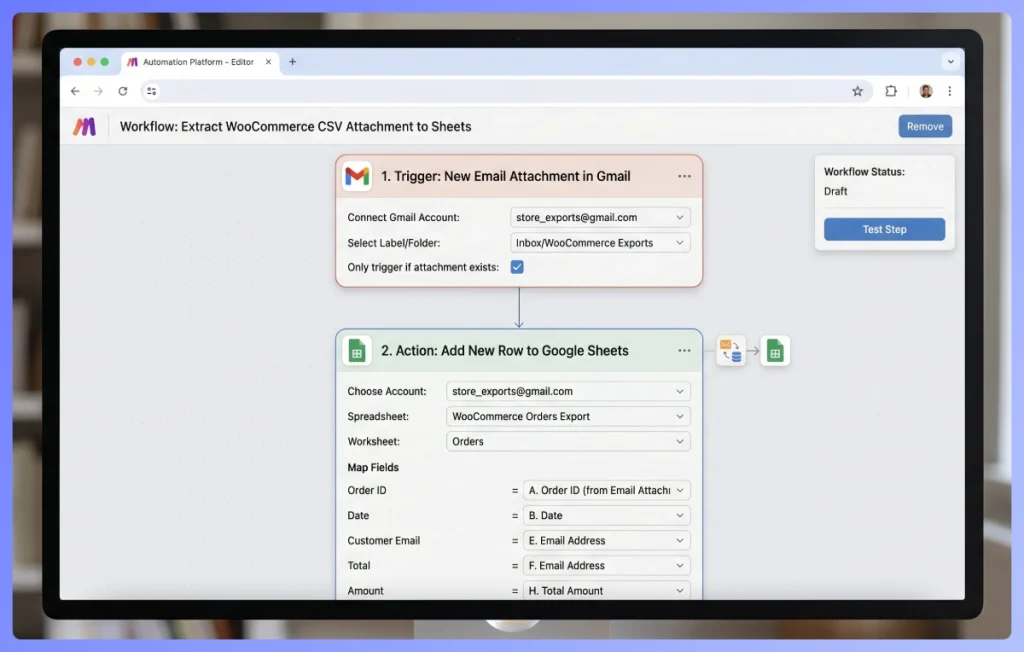This screenshot has height=652, width=1024.
Task: Open the automation platform logo icon
Action: click(x=86, y=126)
